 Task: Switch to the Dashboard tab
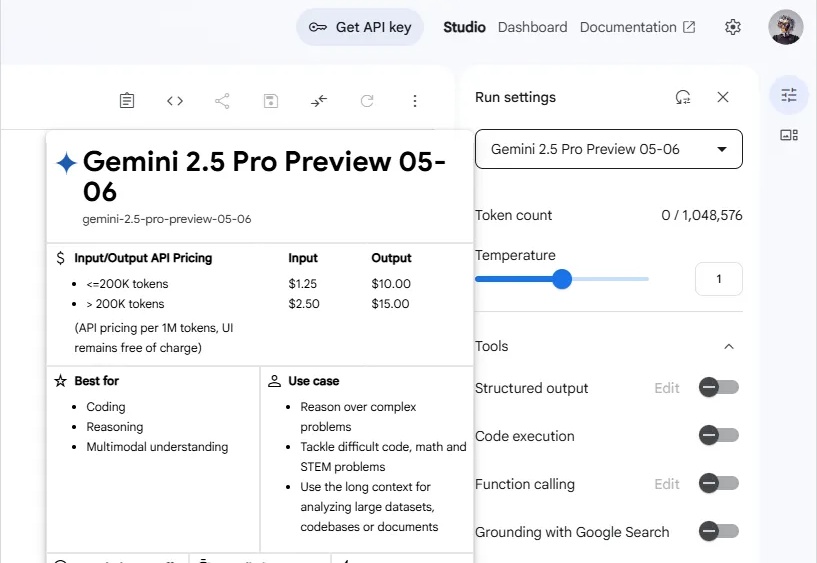[533, 27]
